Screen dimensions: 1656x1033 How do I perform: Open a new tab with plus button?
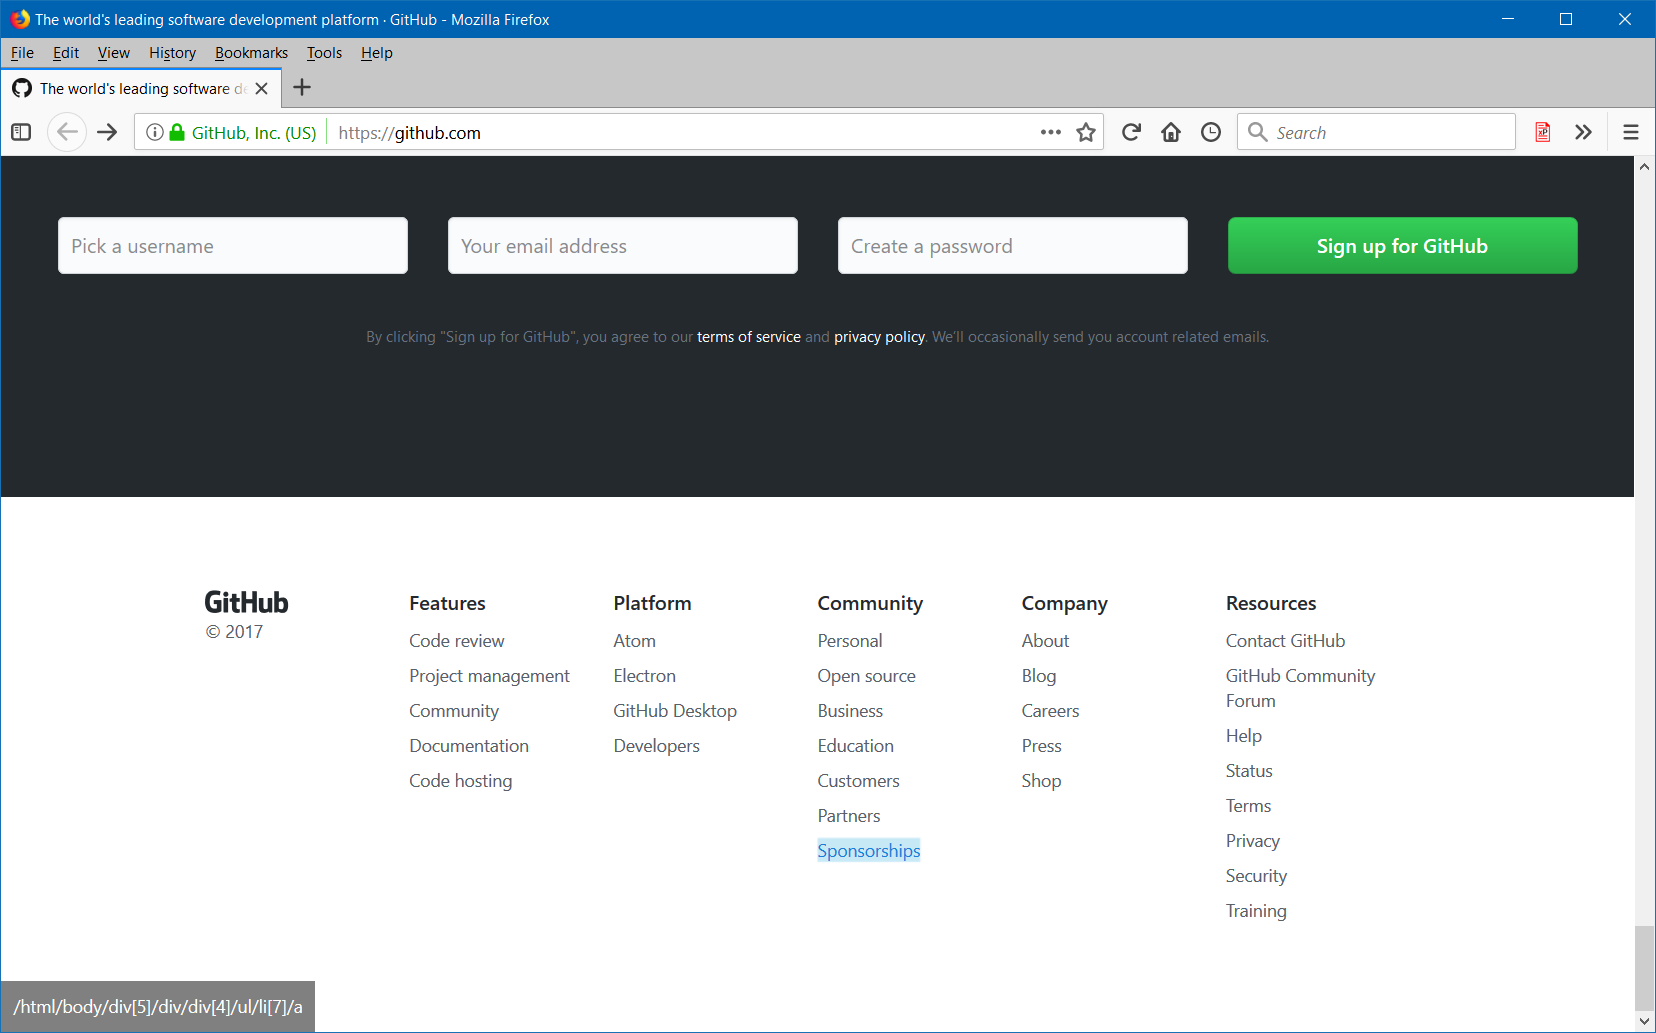pos(302,88)
